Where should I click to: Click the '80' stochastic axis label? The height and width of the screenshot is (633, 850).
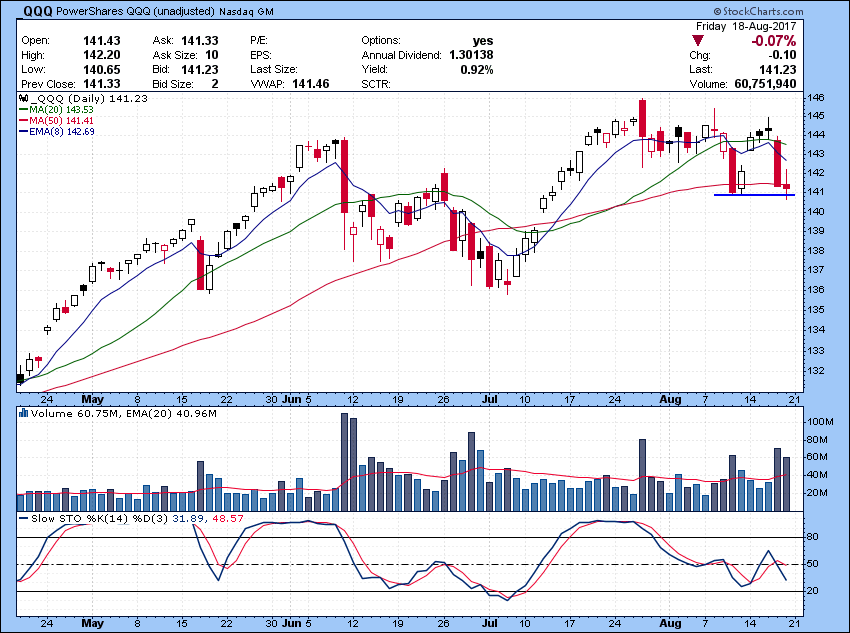pos(813,537)
